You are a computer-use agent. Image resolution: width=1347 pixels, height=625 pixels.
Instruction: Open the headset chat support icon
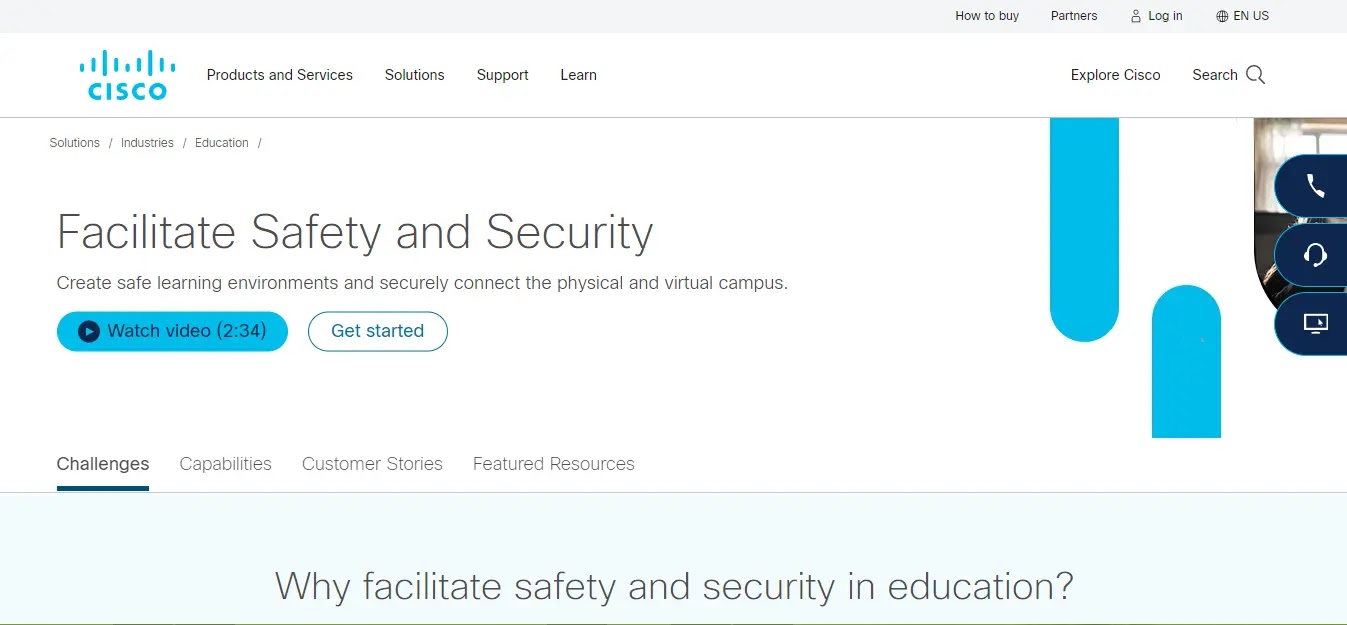(1315, 255)
